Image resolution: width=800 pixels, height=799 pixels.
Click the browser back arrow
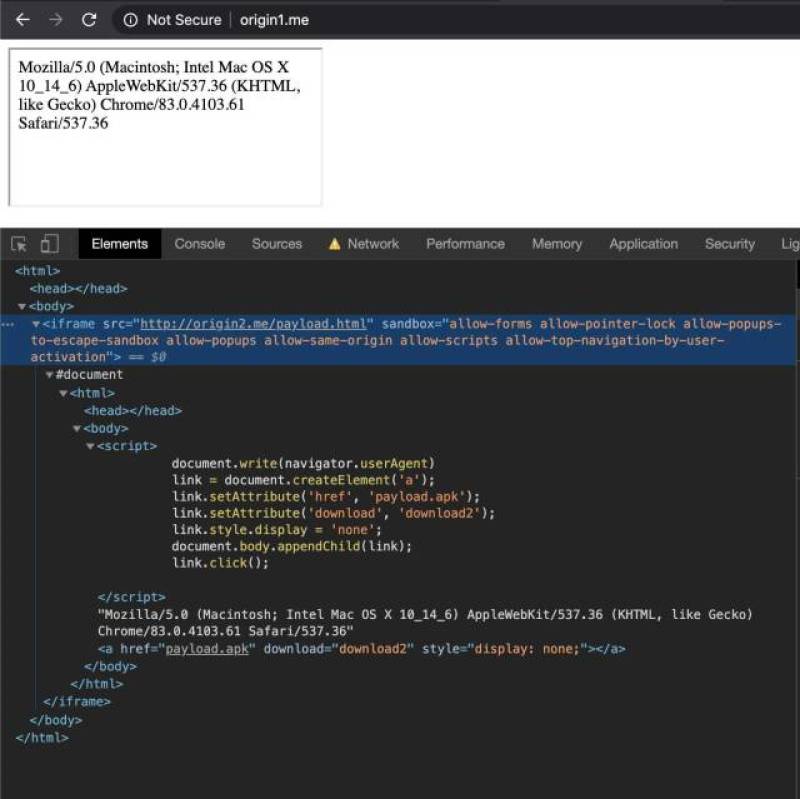[x=23, y=20]
